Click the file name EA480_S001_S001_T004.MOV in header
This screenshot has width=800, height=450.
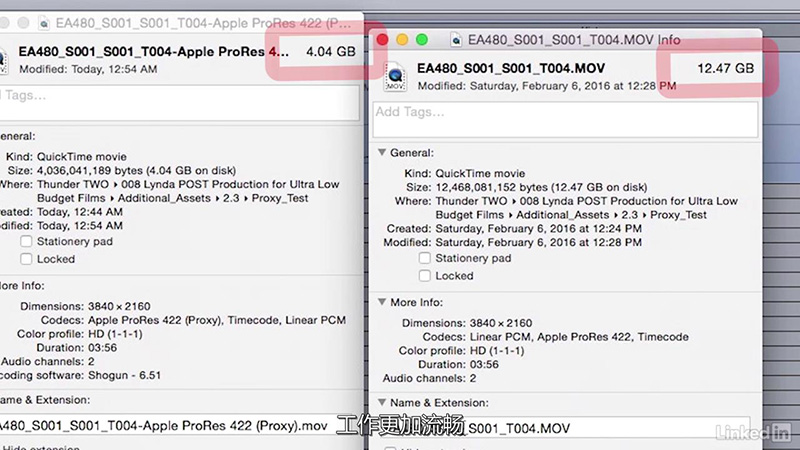click(511, 68)
